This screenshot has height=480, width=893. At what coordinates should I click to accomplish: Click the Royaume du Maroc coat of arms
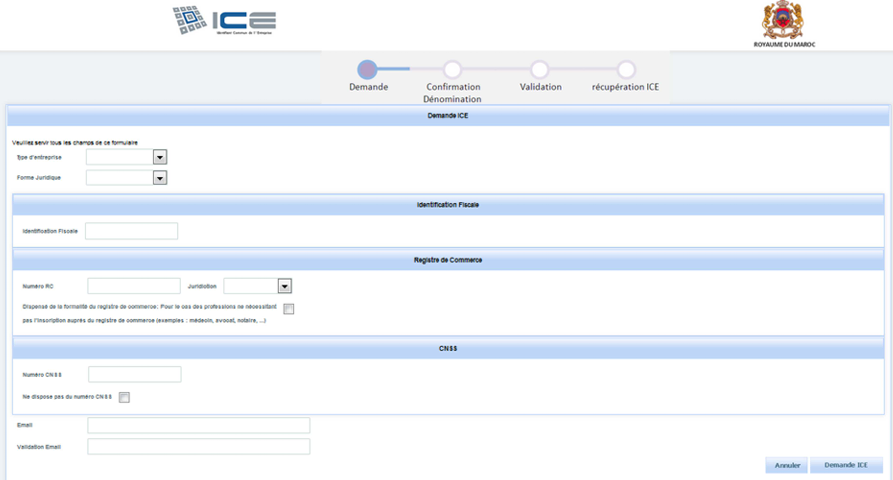coord(783,20)
